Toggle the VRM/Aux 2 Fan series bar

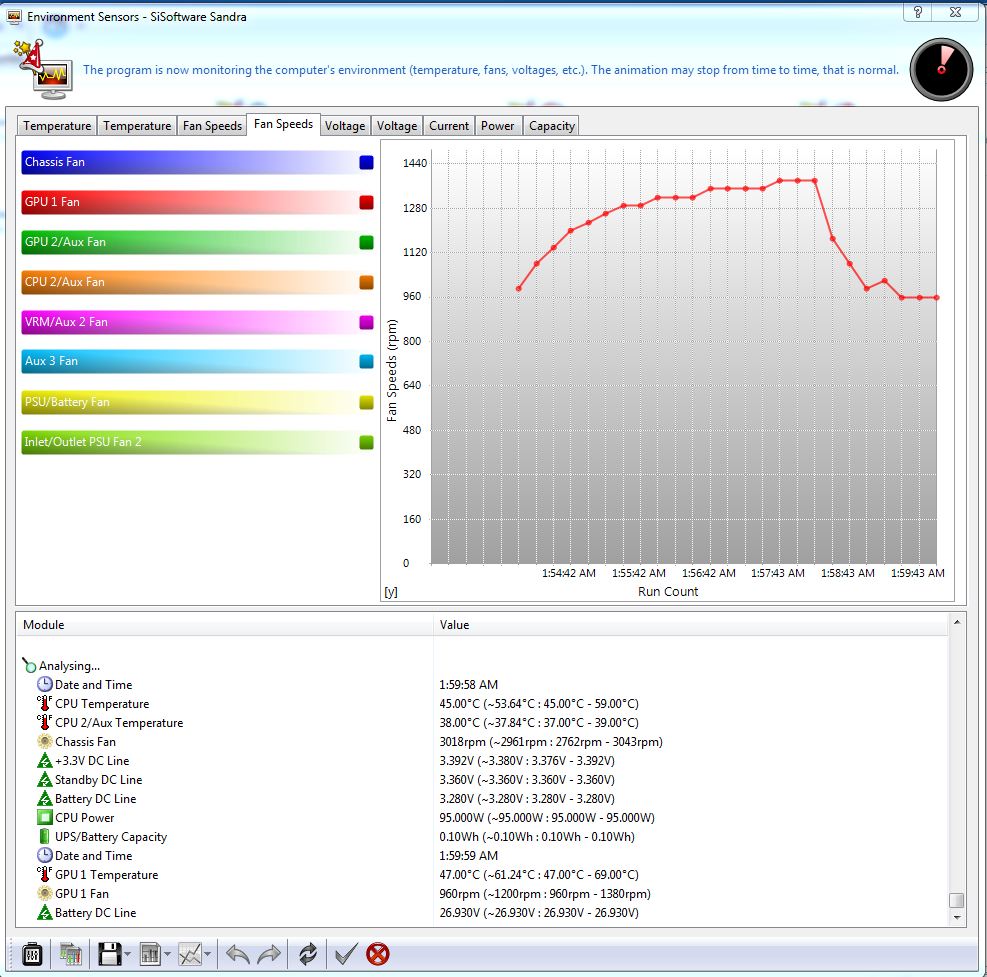[198, 322]
